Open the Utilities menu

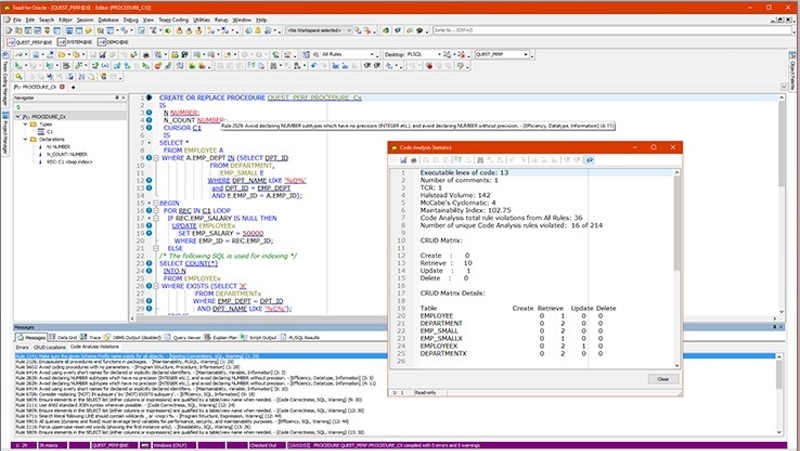click(x=202, y=20)
